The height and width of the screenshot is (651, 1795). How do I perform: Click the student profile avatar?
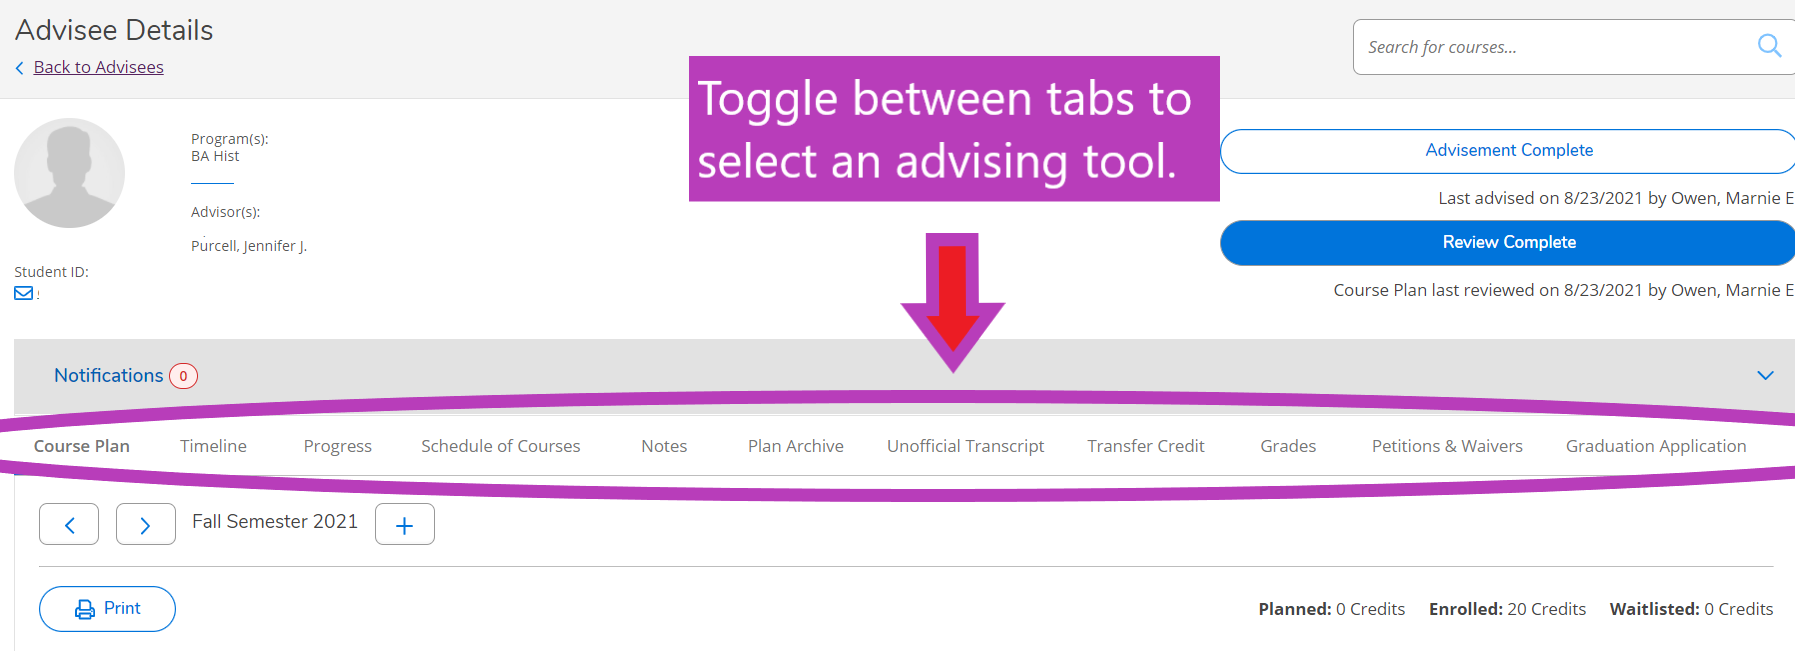69,173
